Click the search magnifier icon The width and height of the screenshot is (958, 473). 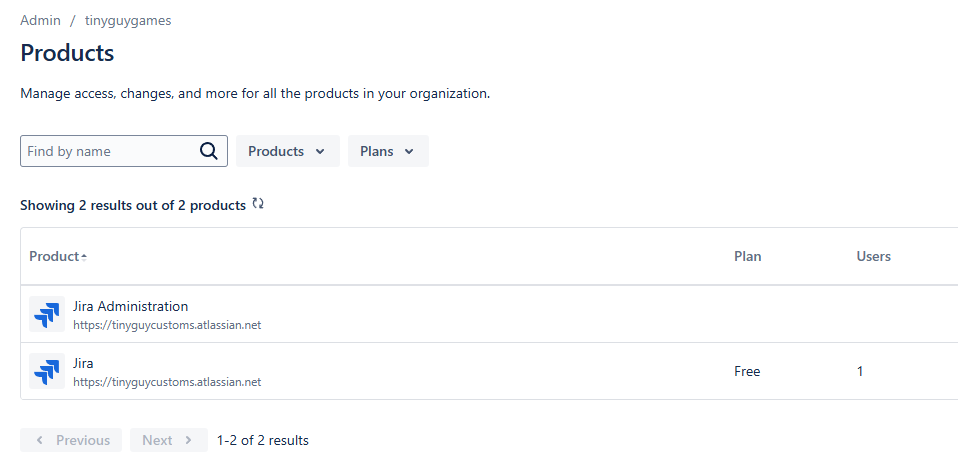208,151
